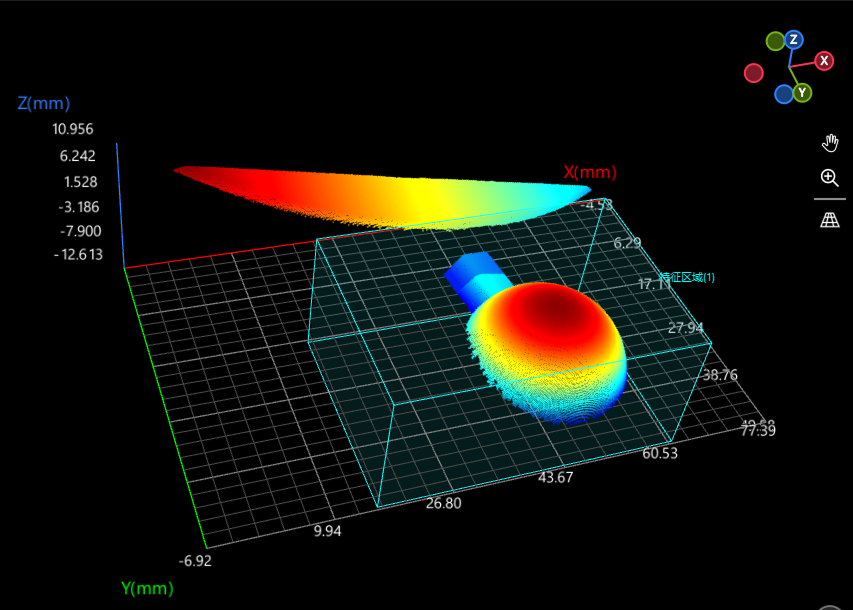Click the Z(mm) axis title

pyautogui.click(x=44, y=103)
